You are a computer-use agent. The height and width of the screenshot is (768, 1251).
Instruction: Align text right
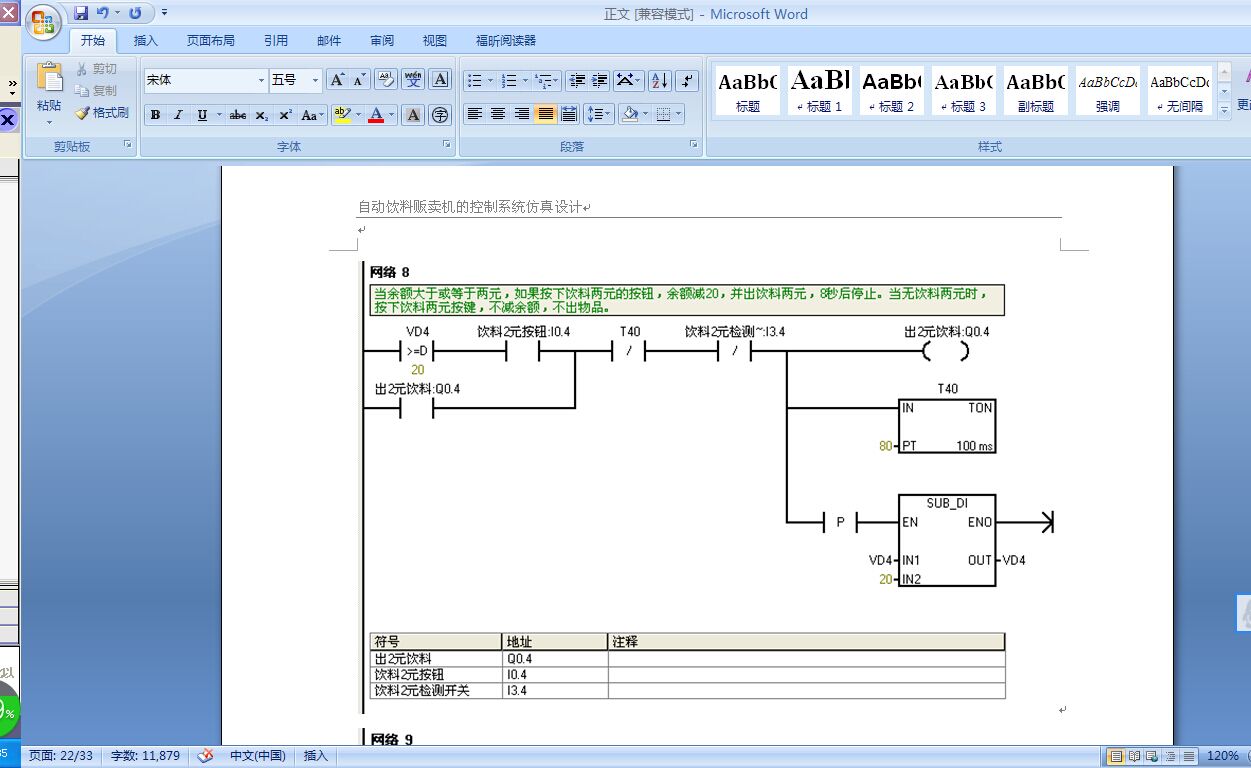[x=521, y=114]
